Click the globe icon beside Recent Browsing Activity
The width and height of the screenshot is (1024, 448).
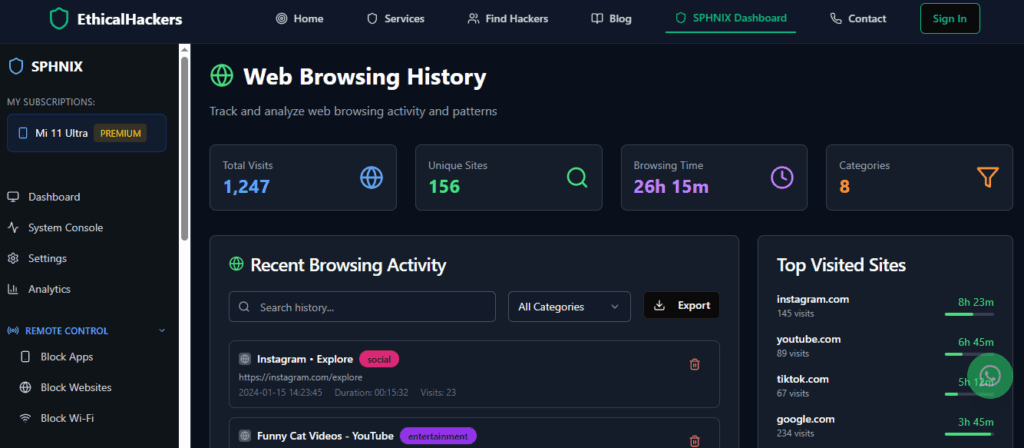coord(236,264)
